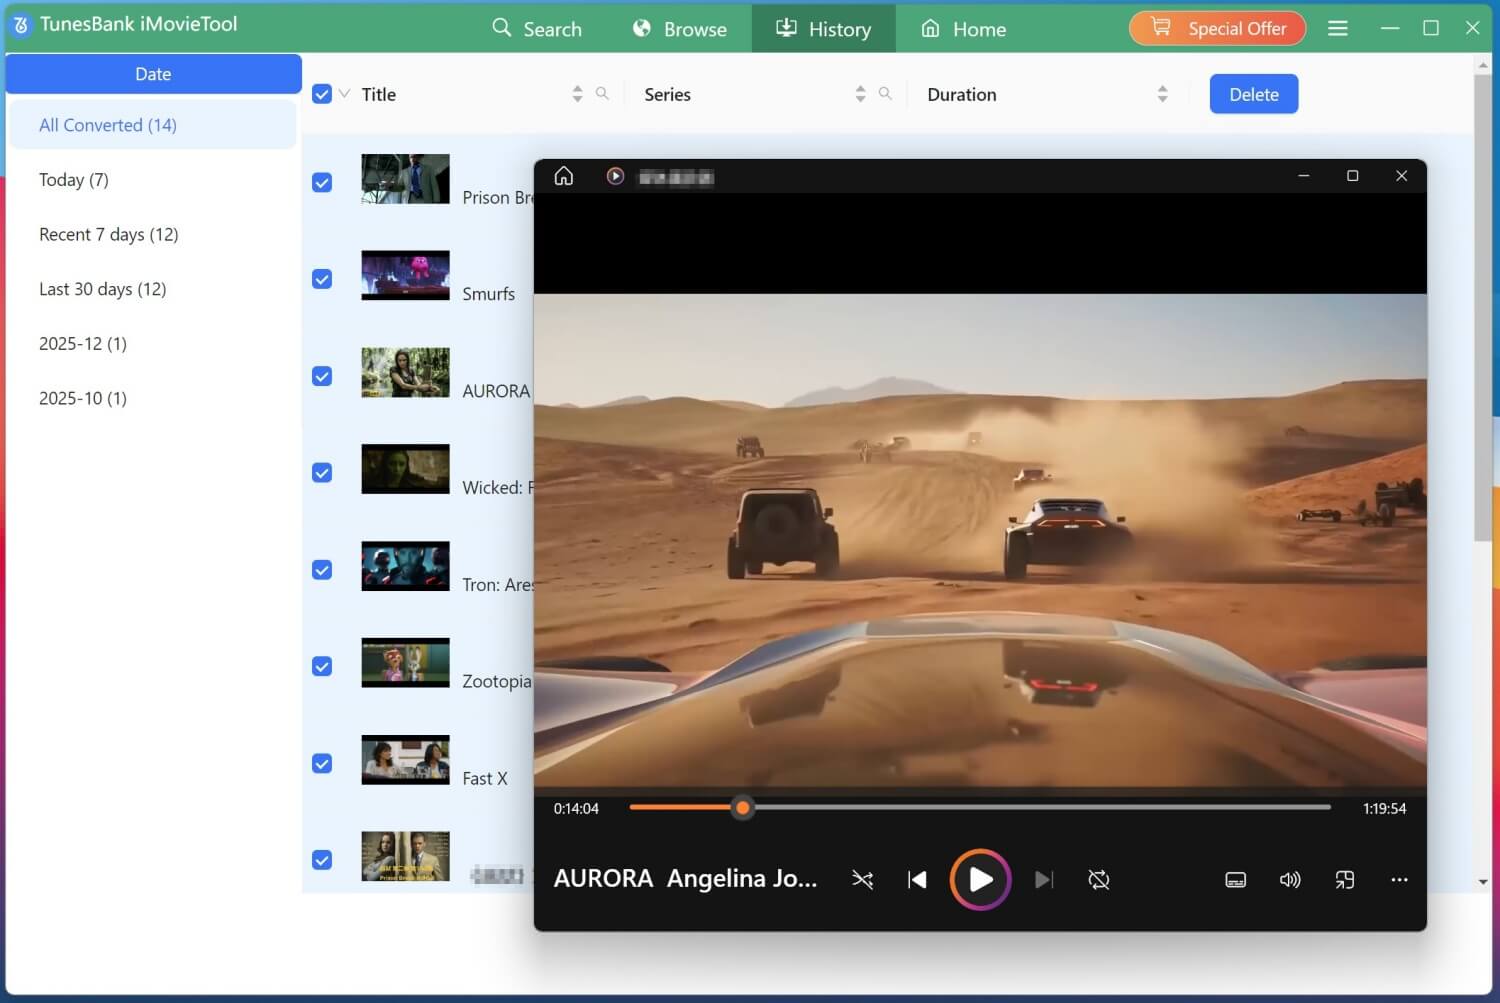
Task: Open the hamburger menu icon
Action: point(1337,29)
